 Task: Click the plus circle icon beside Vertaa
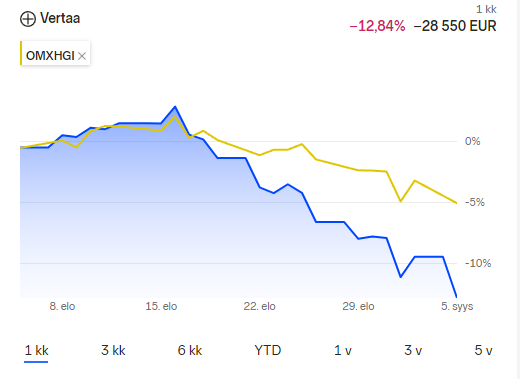pyautogui.click(x=28, y=19)
